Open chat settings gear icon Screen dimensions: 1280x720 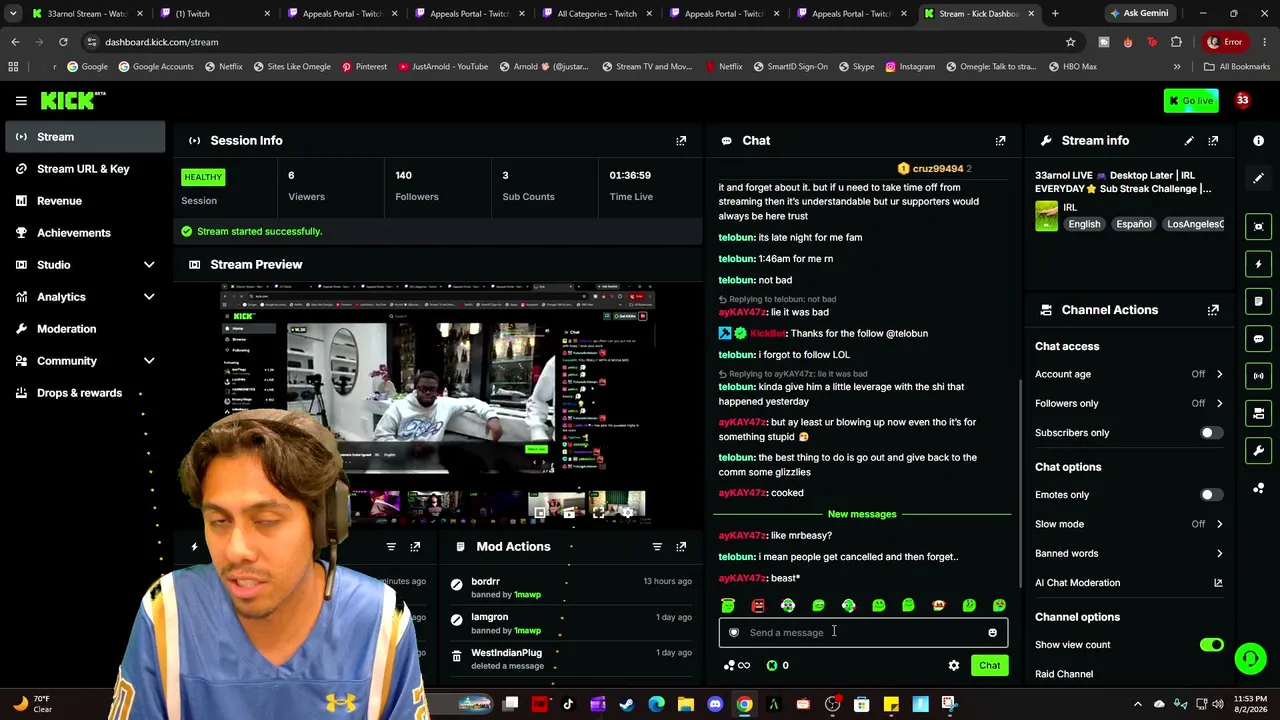[954, 666]
